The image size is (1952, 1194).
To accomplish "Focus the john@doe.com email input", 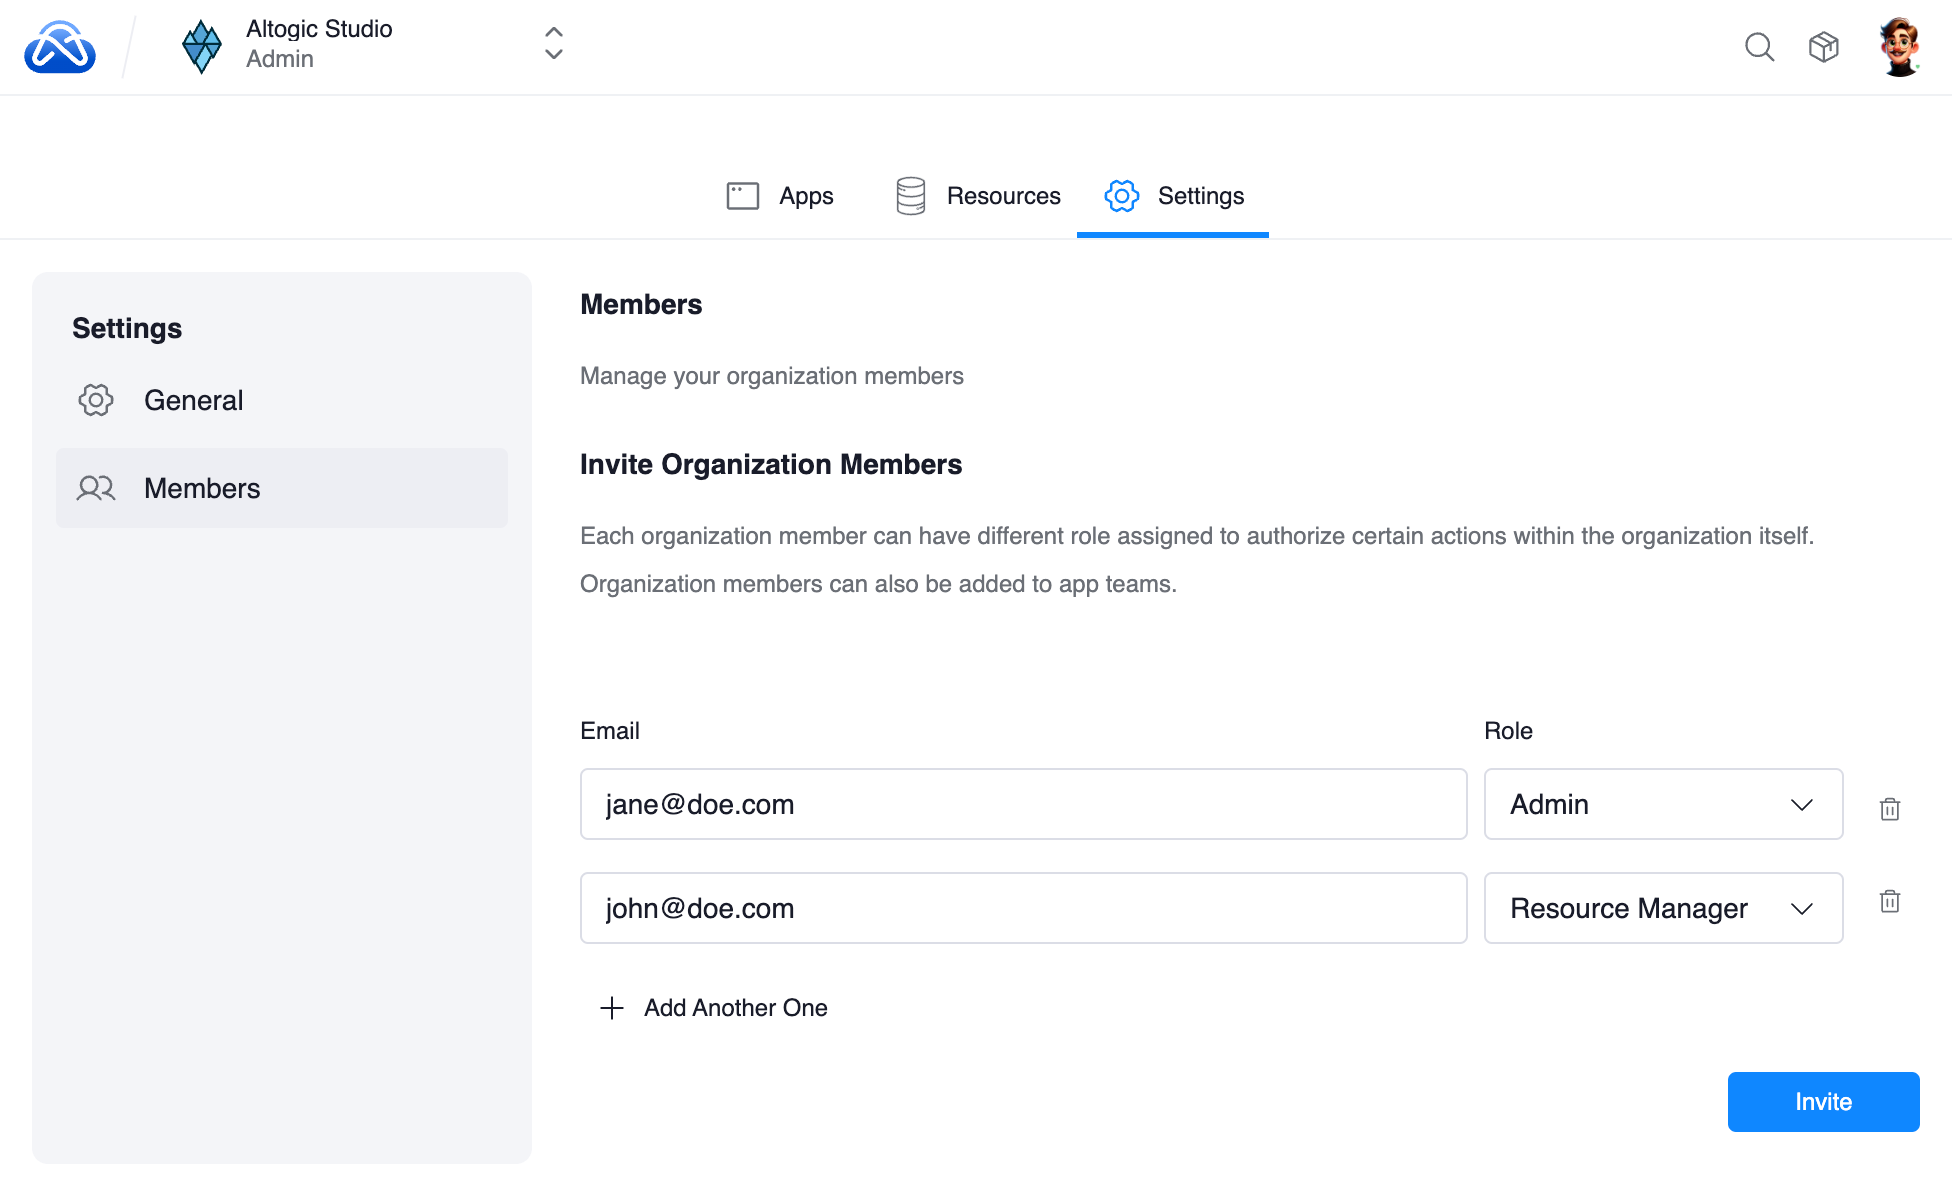I will pyautogui.click(x=1022, y=908).
